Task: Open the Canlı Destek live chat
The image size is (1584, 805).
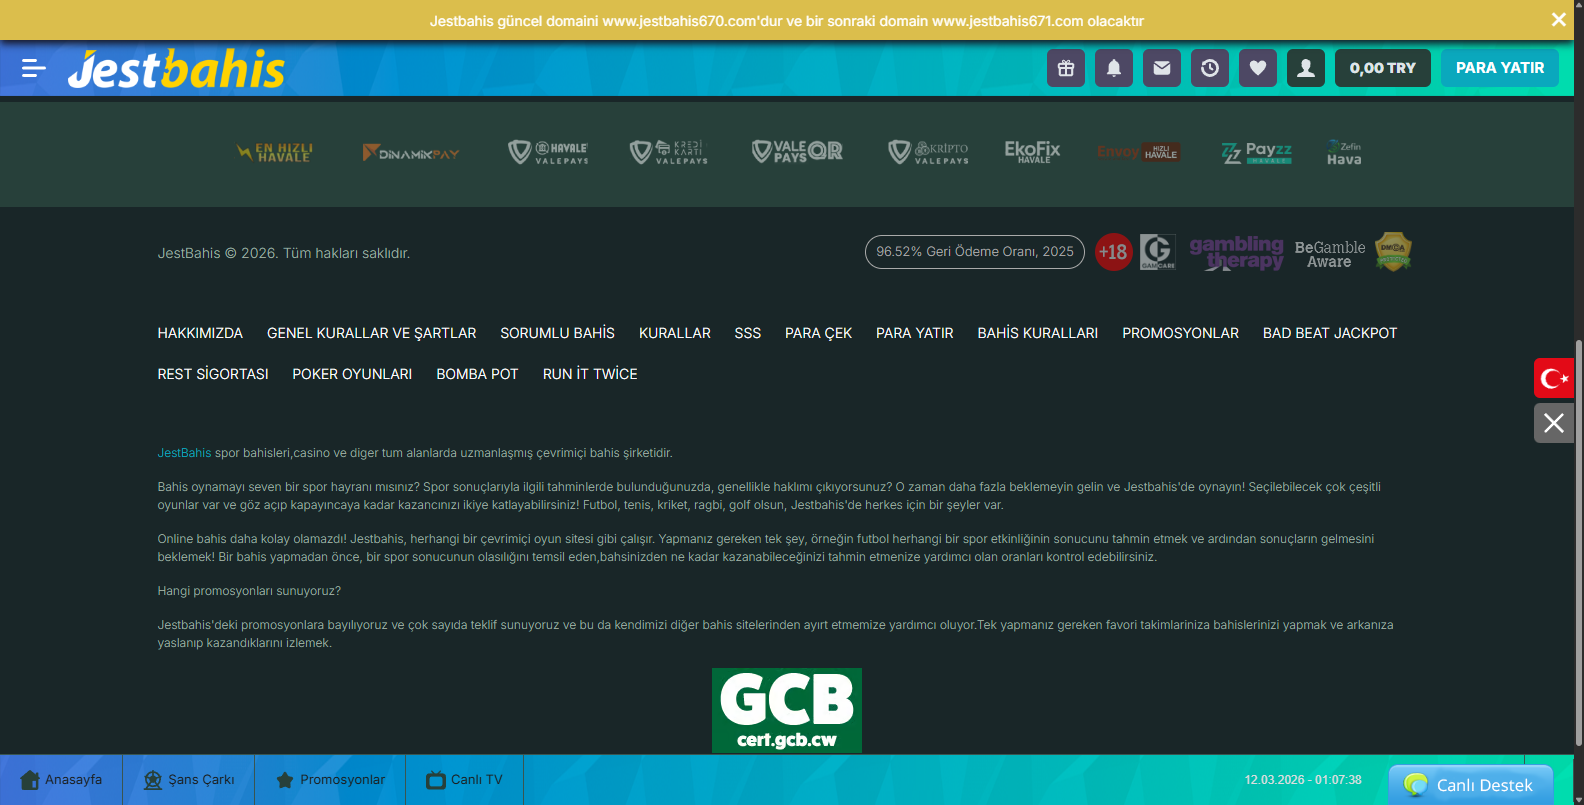Action: coord(1470,785)
